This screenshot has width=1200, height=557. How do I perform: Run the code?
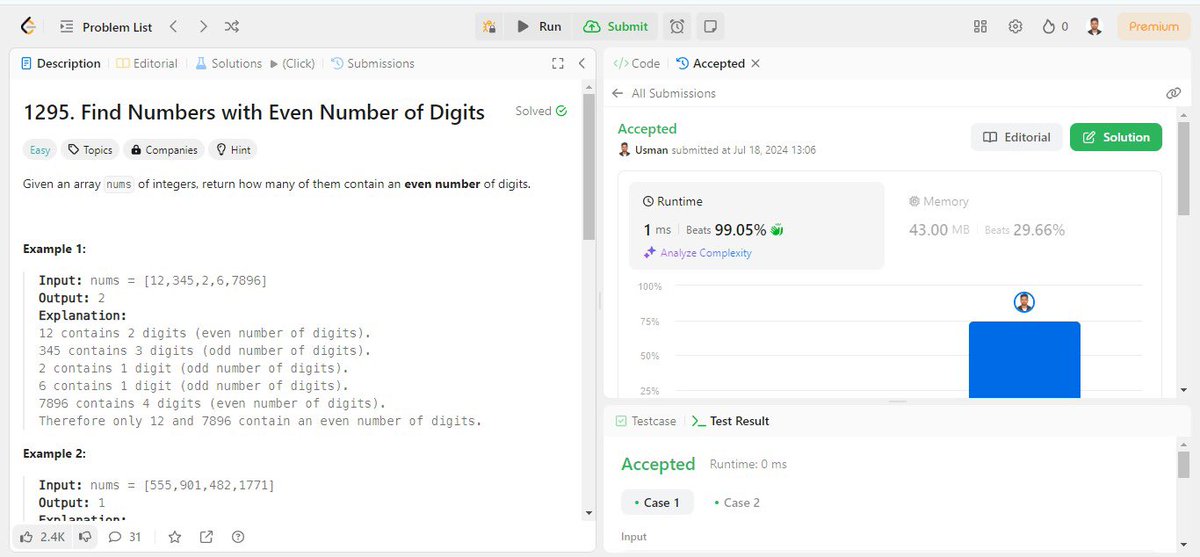click(539, 27)
